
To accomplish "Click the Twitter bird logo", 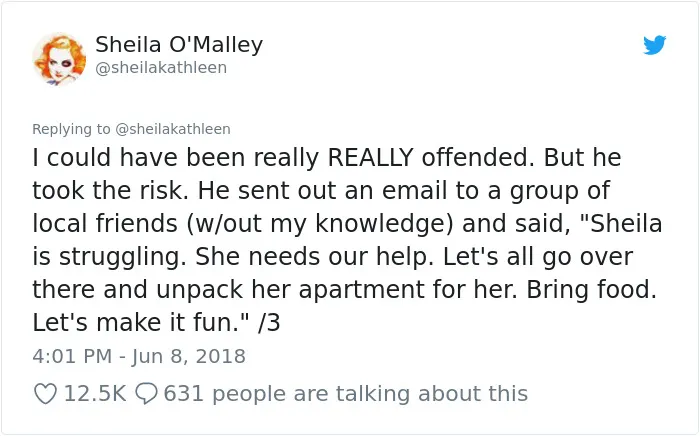I will click(654, 45).
